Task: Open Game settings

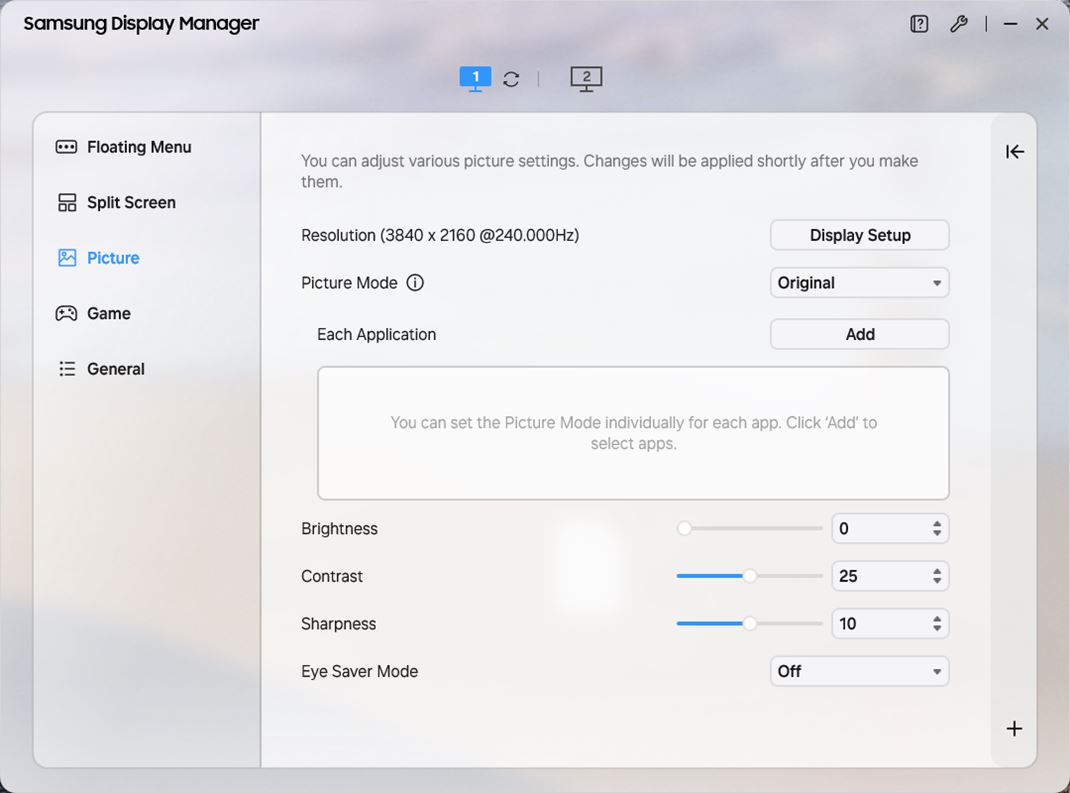Action: click(93, 313)
